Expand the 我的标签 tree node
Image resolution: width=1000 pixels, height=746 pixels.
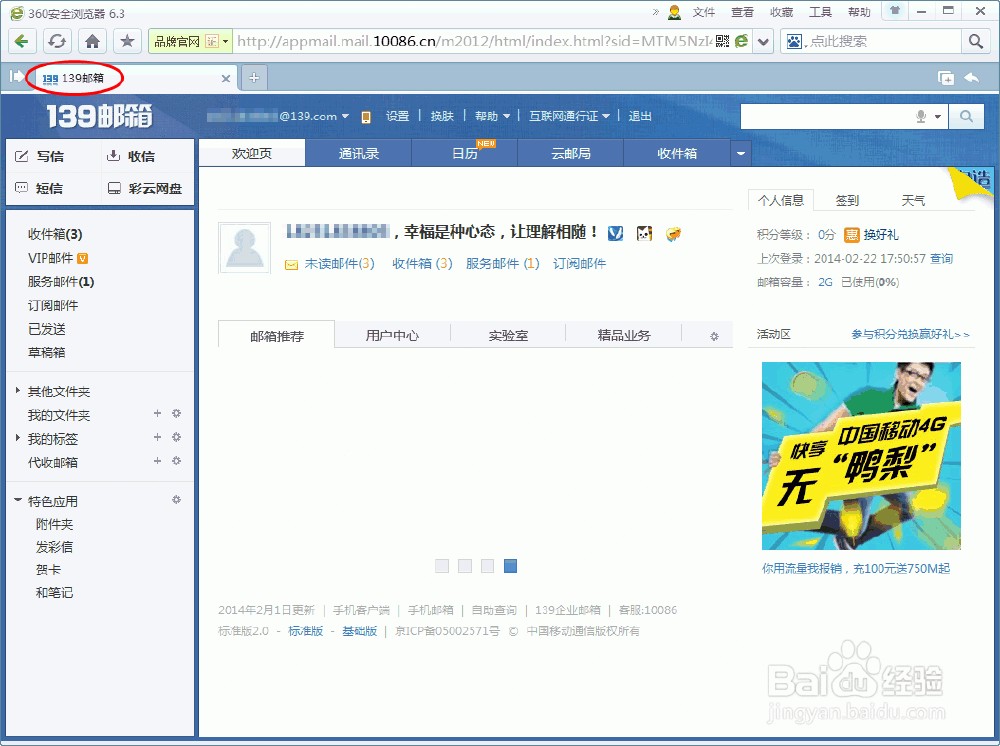pyautogui.click(x=18, y=438)
